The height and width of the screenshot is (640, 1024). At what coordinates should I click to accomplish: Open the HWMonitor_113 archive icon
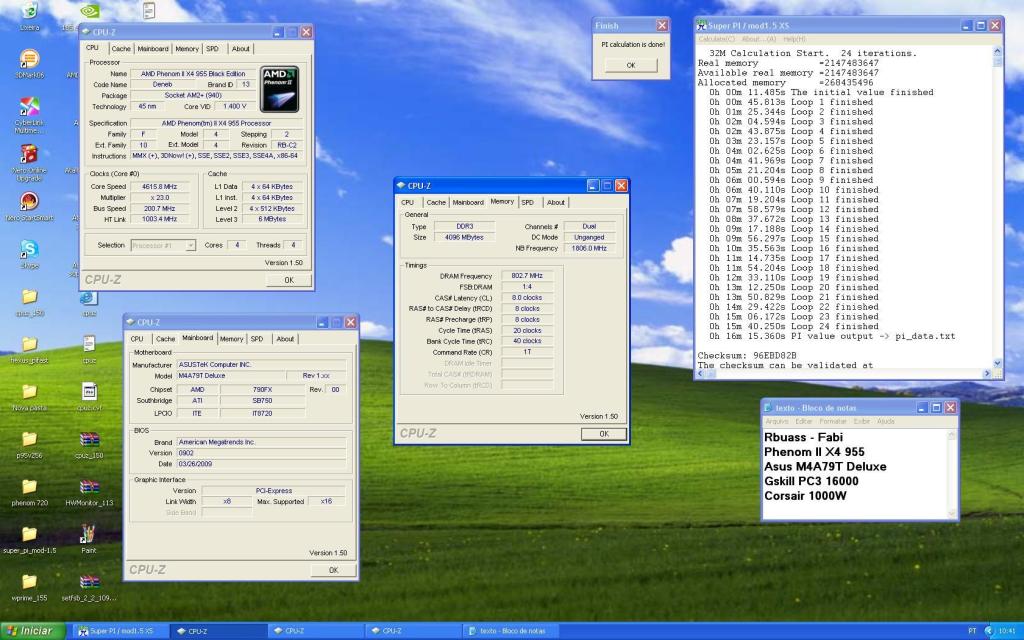tap(89, 487)
